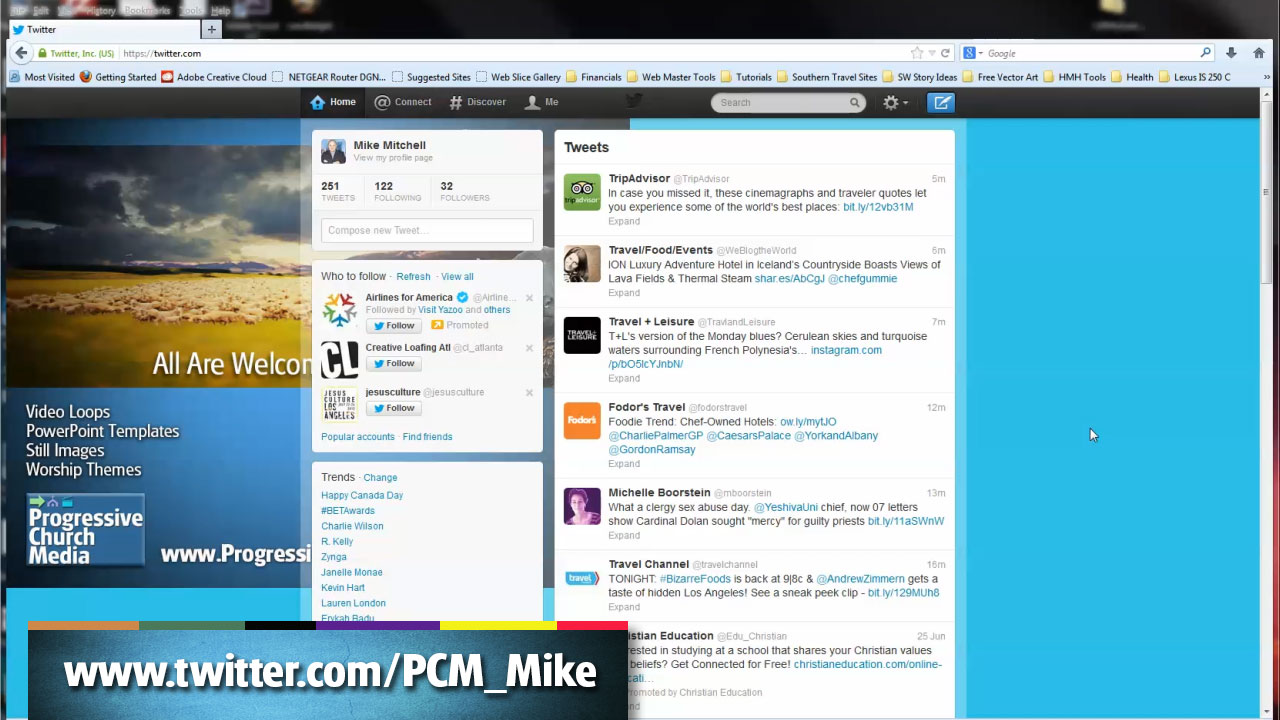The width and height of the screenshot is (1280, 720).
Task: Click View my profile page link
Action: pos(393,158)
